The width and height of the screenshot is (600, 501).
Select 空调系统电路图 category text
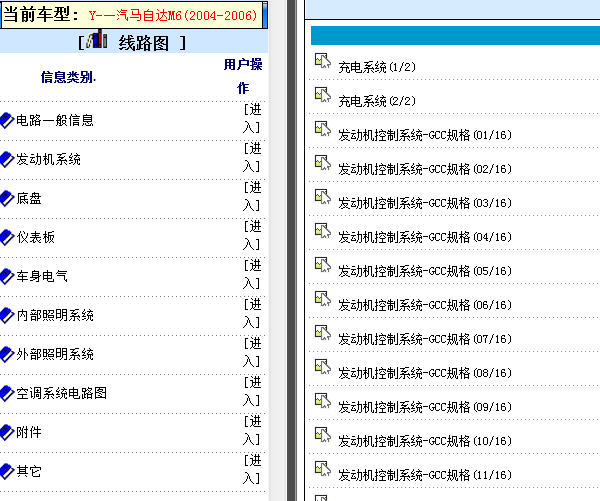(x=61, y=394)
